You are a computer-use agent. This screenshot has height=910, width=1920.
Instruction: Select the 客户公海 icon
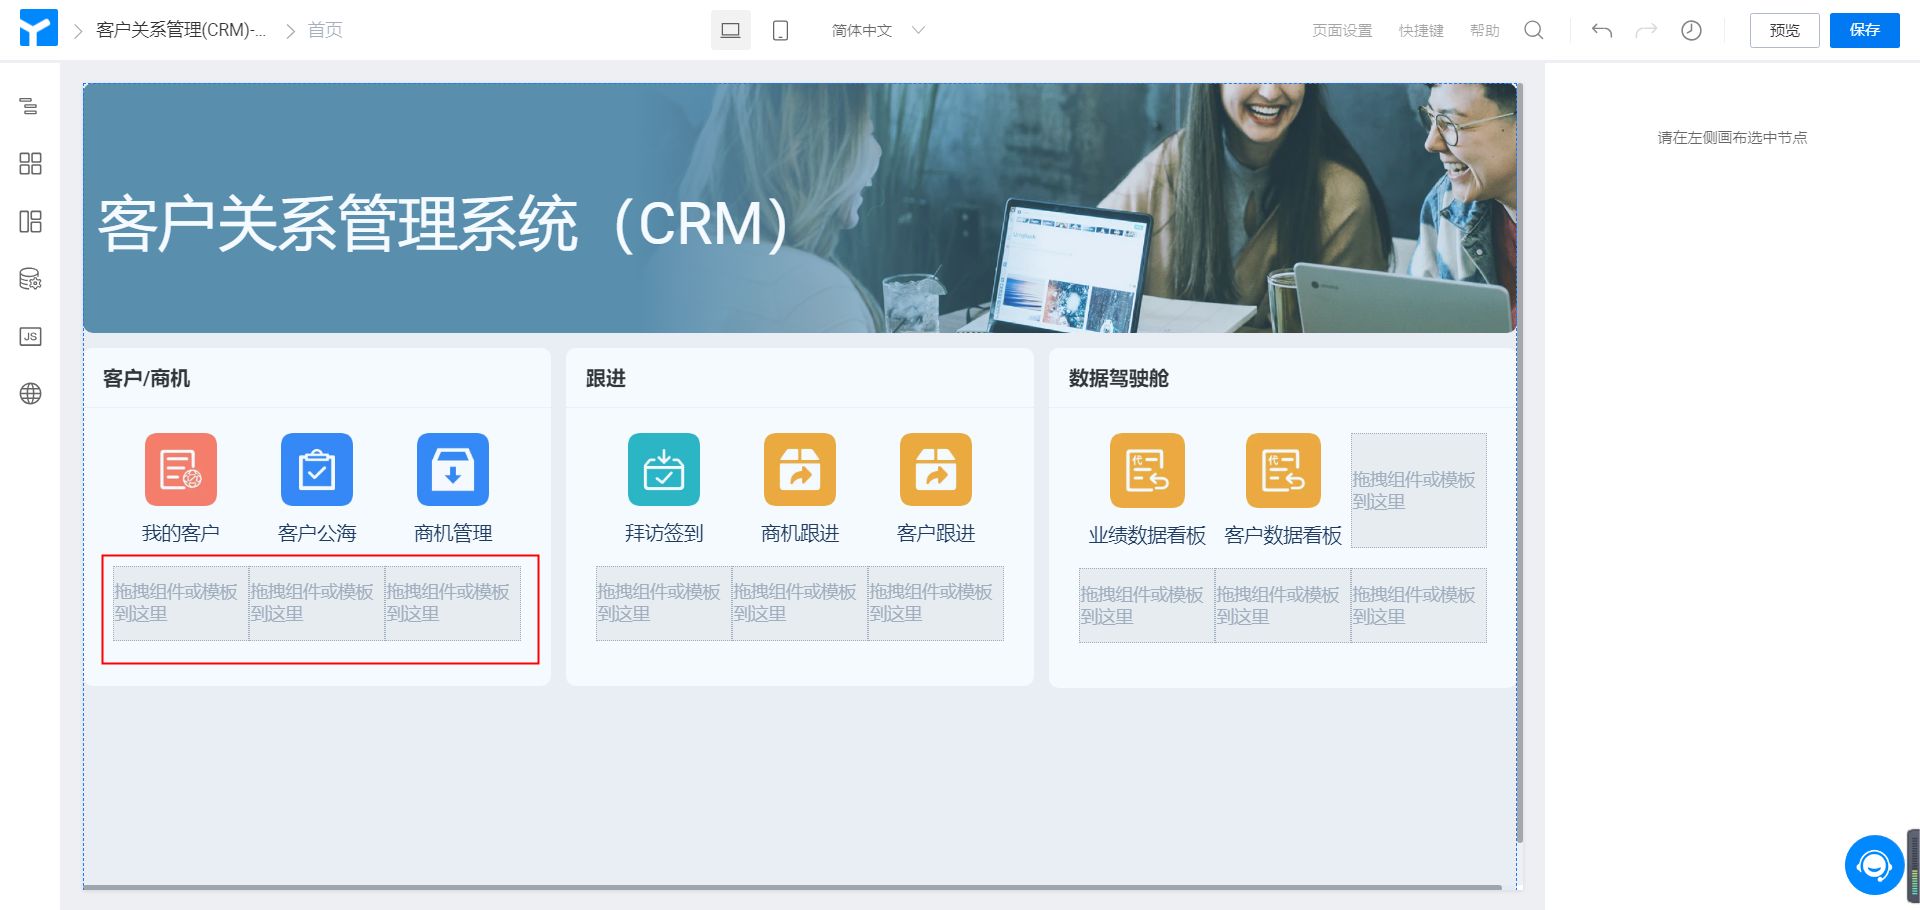click(x=317, y=469)
